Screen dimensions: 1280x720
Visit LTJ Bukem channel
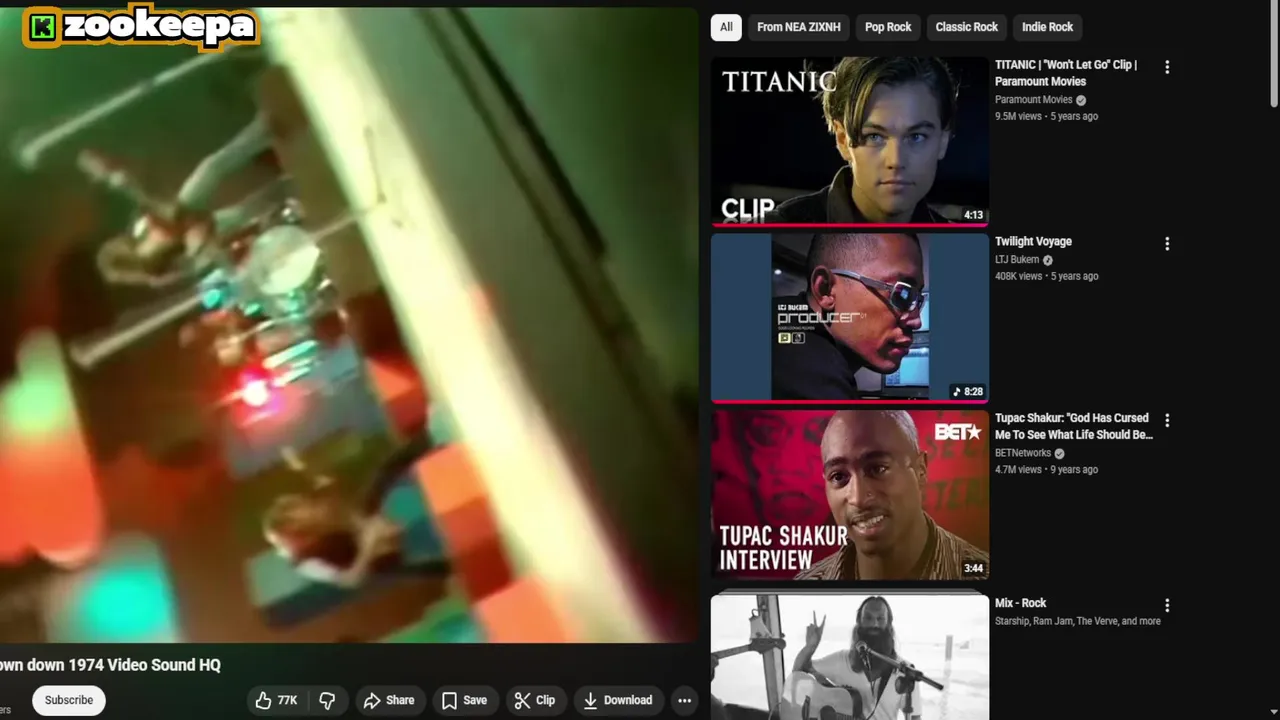tap(1017, 260)
